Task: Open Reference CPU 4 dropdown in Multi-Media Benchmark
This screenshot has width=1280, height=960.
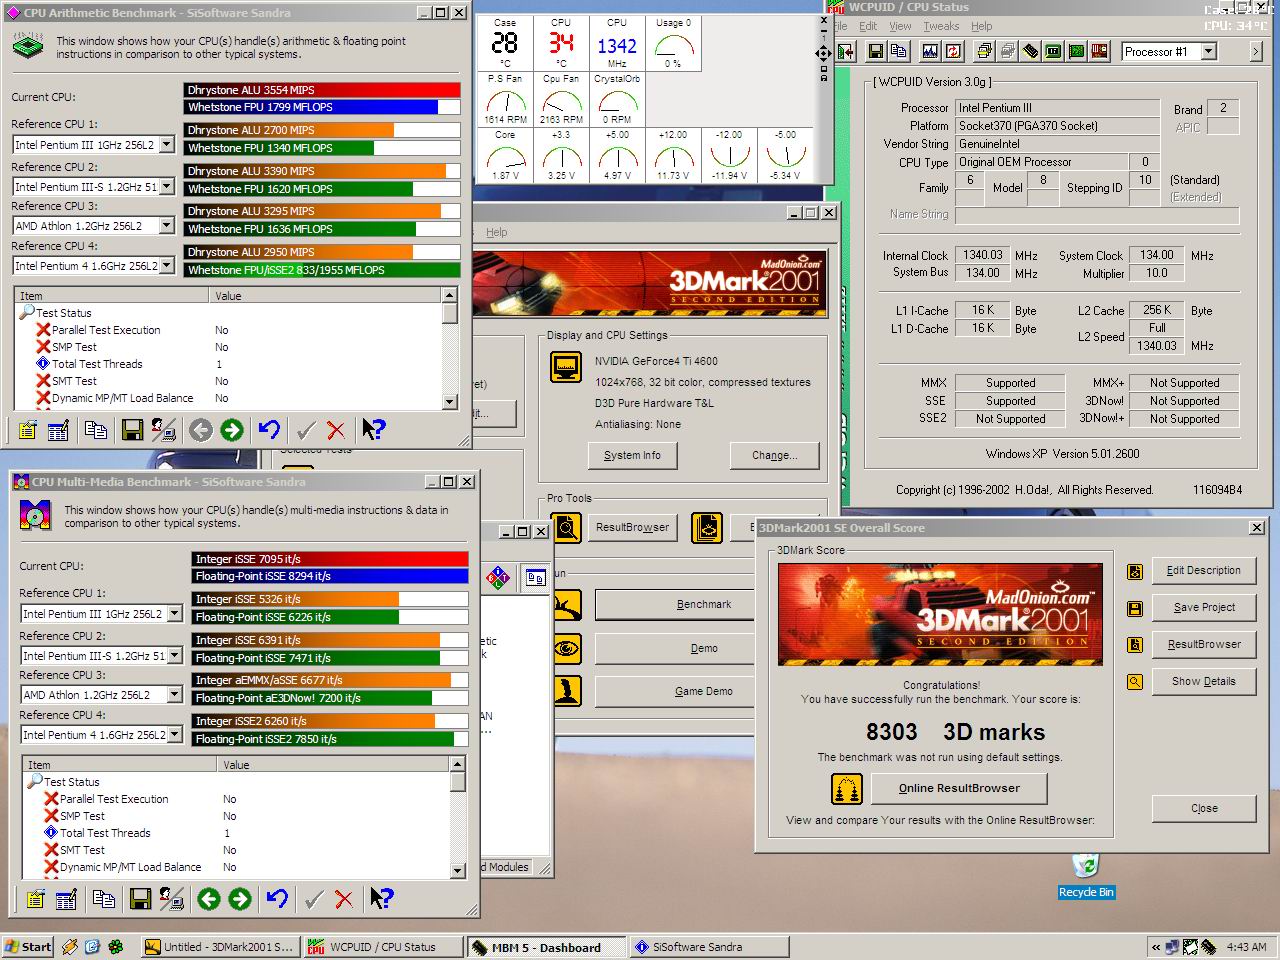Action: tap(174, 735)
